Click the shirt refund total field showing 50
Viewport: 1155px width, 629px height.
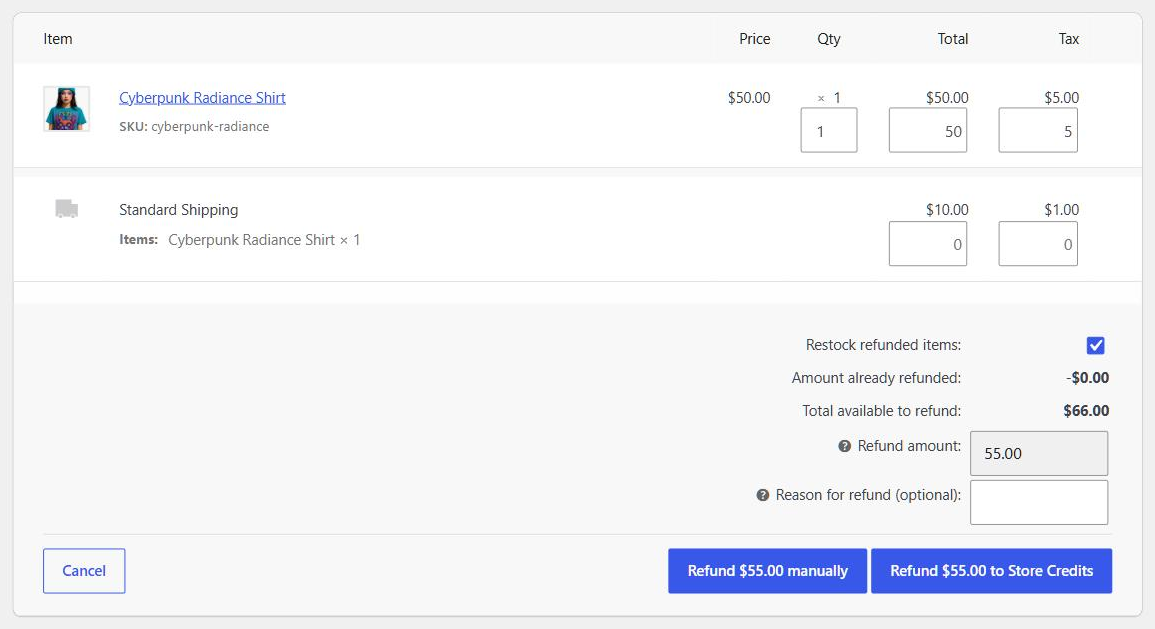click(927, 130)
